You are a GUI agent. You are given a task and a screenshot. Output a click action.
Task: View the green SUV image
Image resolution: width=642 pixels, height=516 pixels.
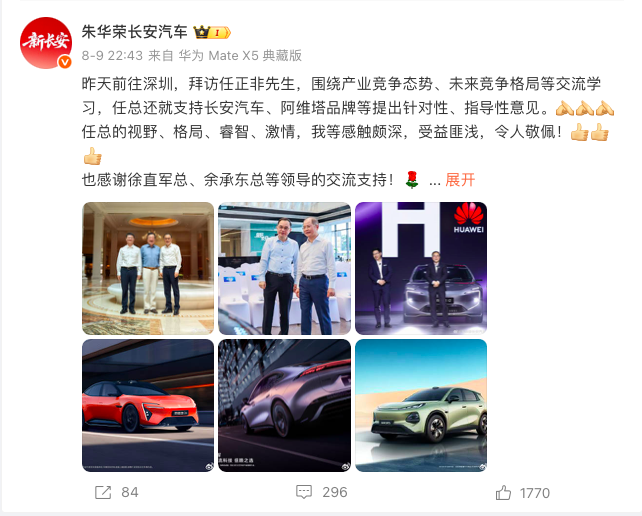click(x=421, y=405)
